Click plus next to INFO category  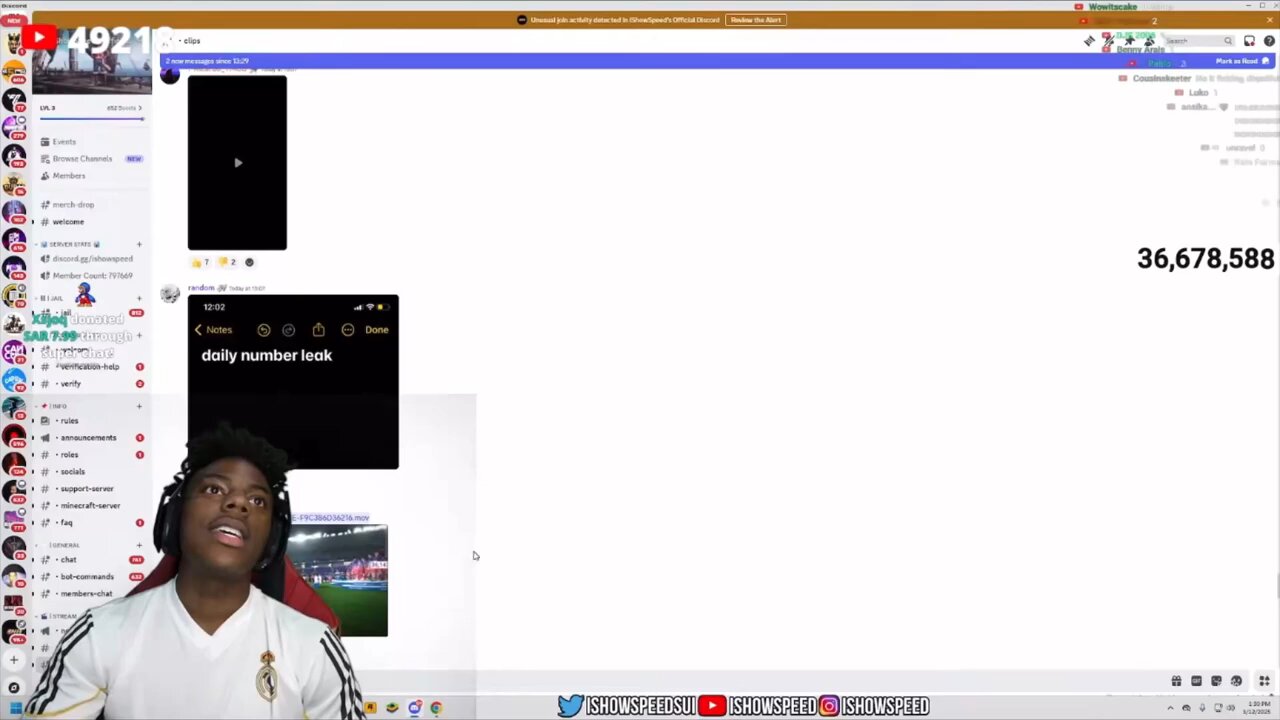coord(139,406)
